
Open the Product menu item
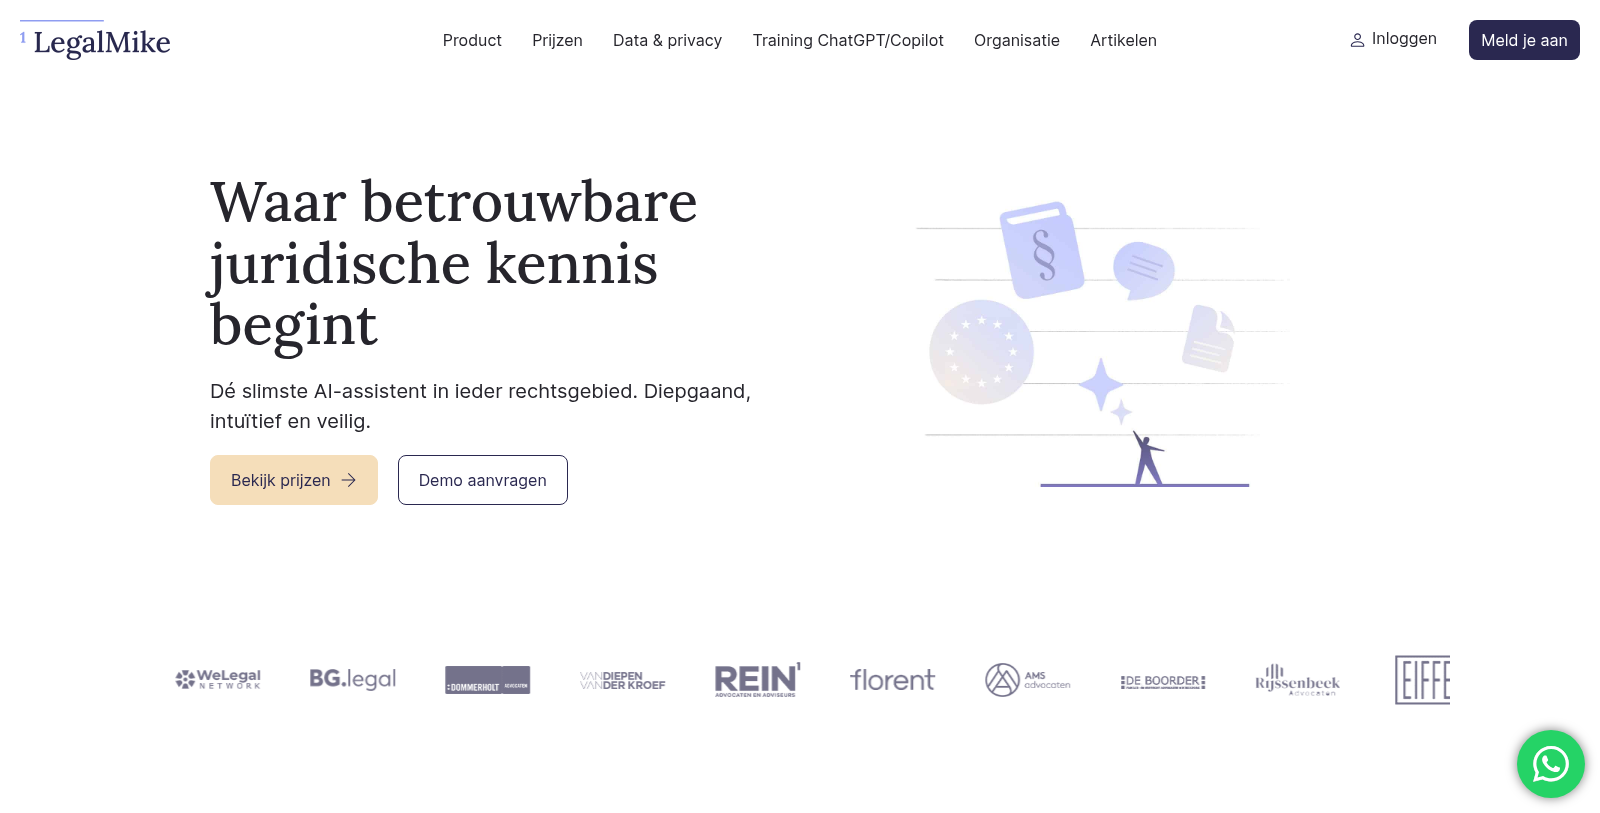point(472,40)
